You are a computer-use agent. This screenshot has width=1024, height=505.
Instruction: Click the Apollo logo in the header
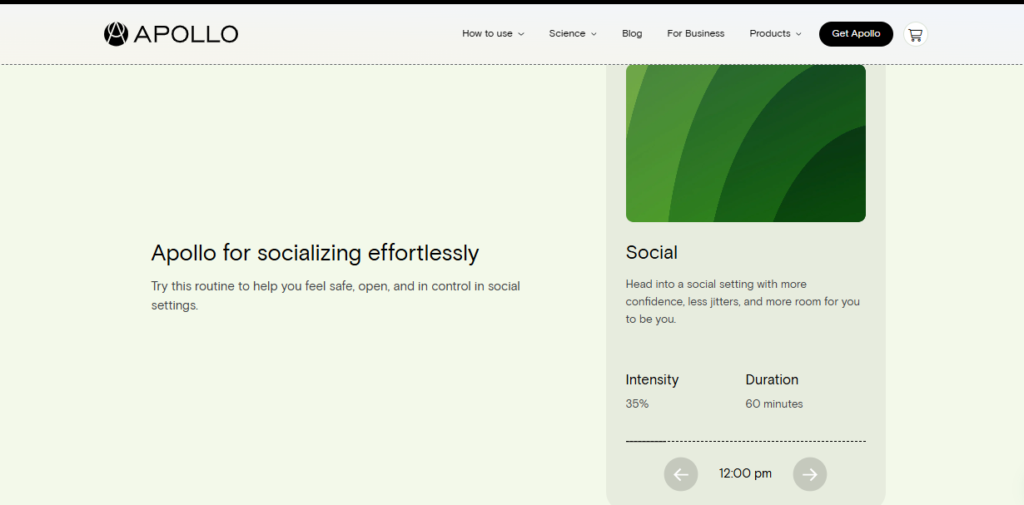pyautogui.click(x=171, y=34)
